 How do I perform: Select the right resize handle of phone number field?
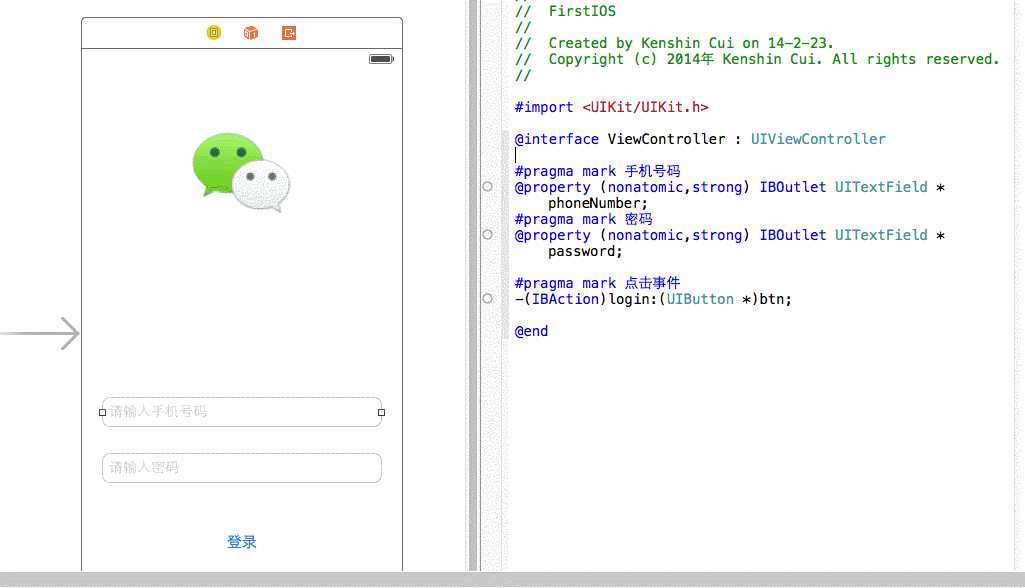coord(381,412)
